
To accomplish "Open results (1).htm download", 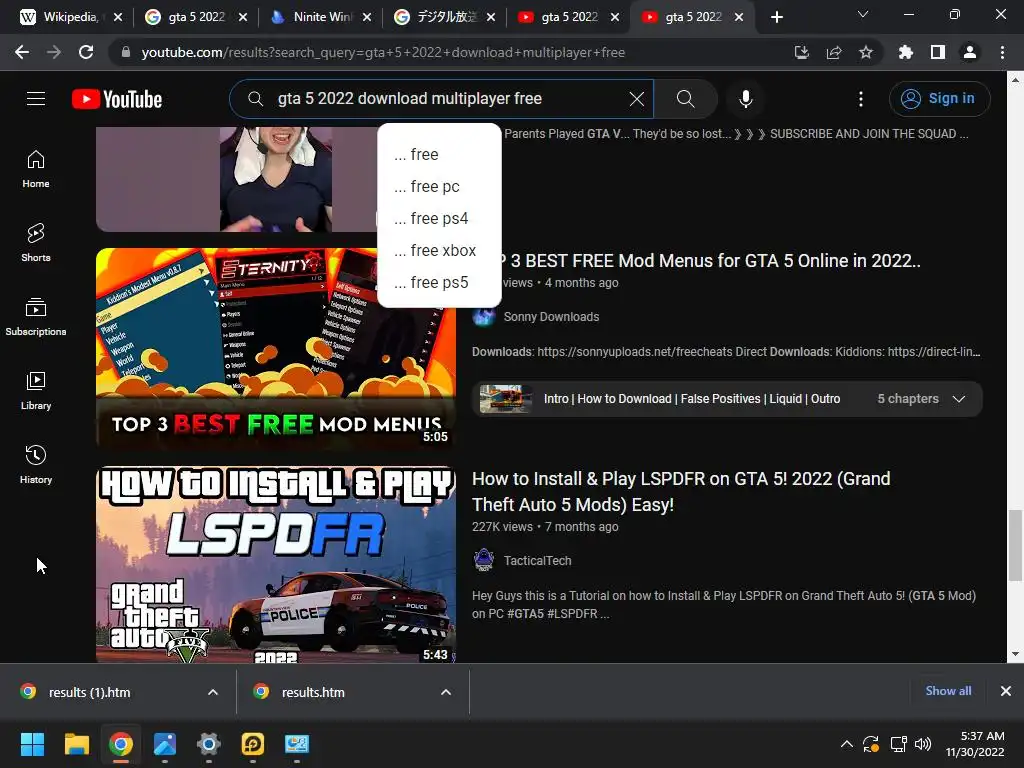I will [89, 692].
